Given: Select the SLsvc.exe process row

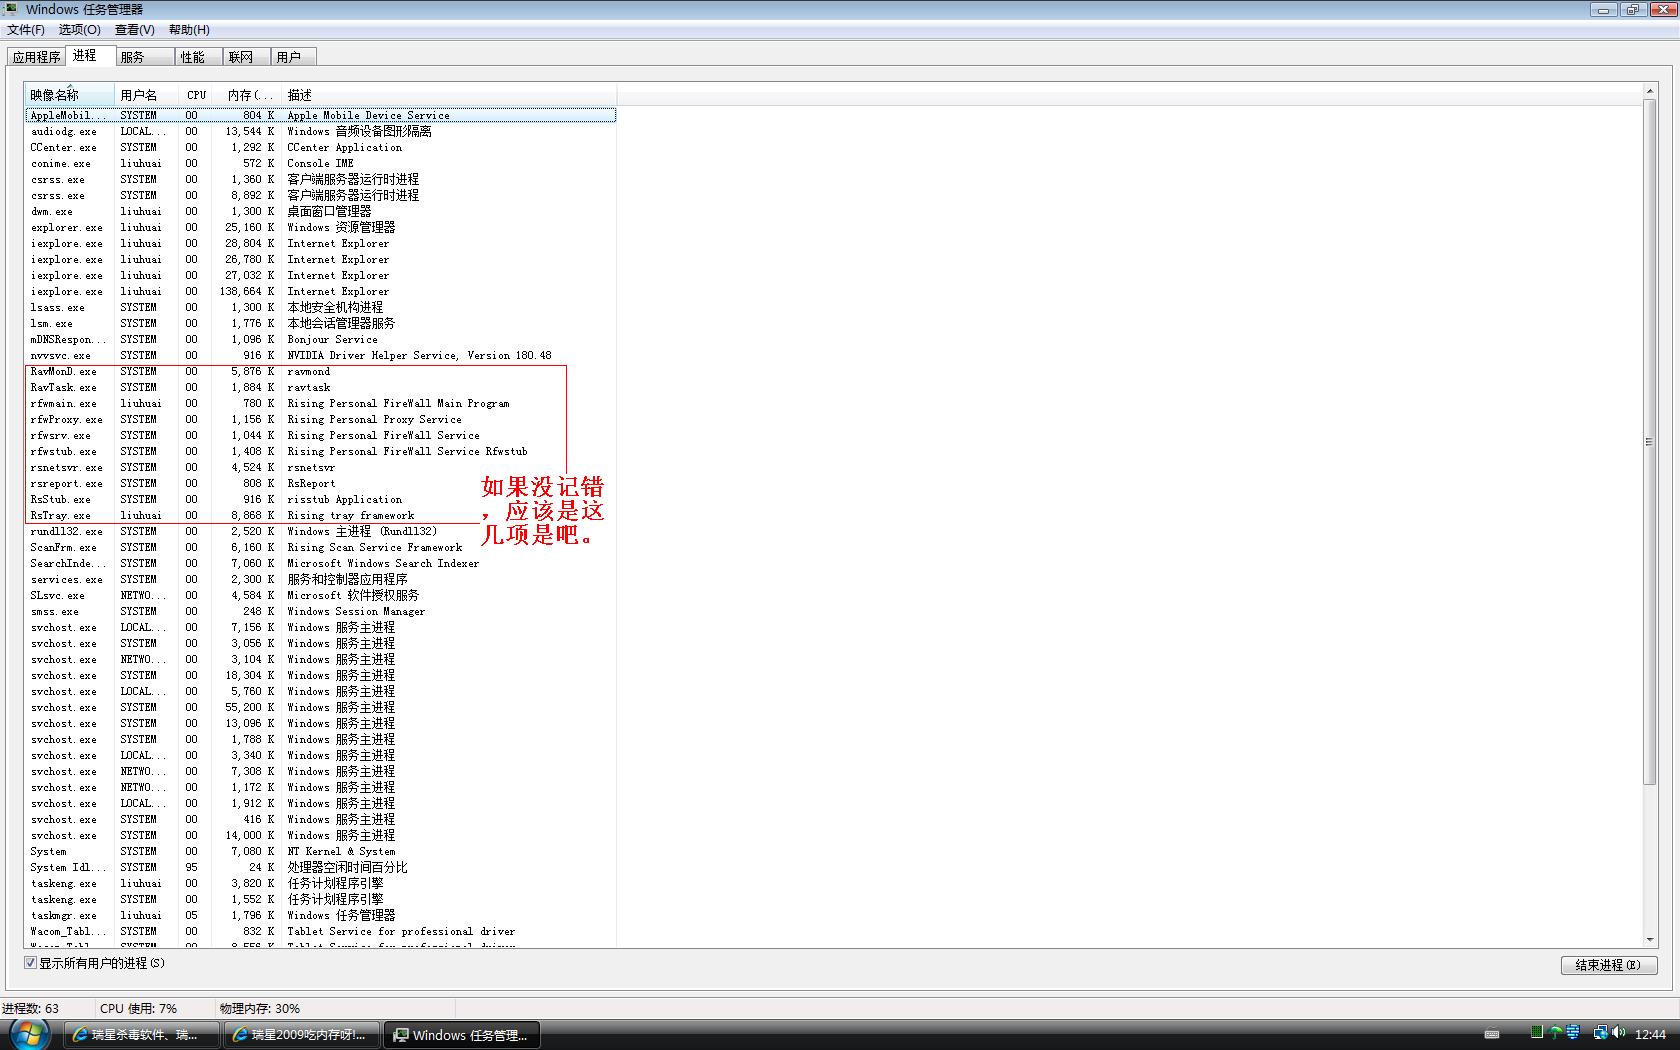Looking at the screenshot, I should click(x=320, y=595).
